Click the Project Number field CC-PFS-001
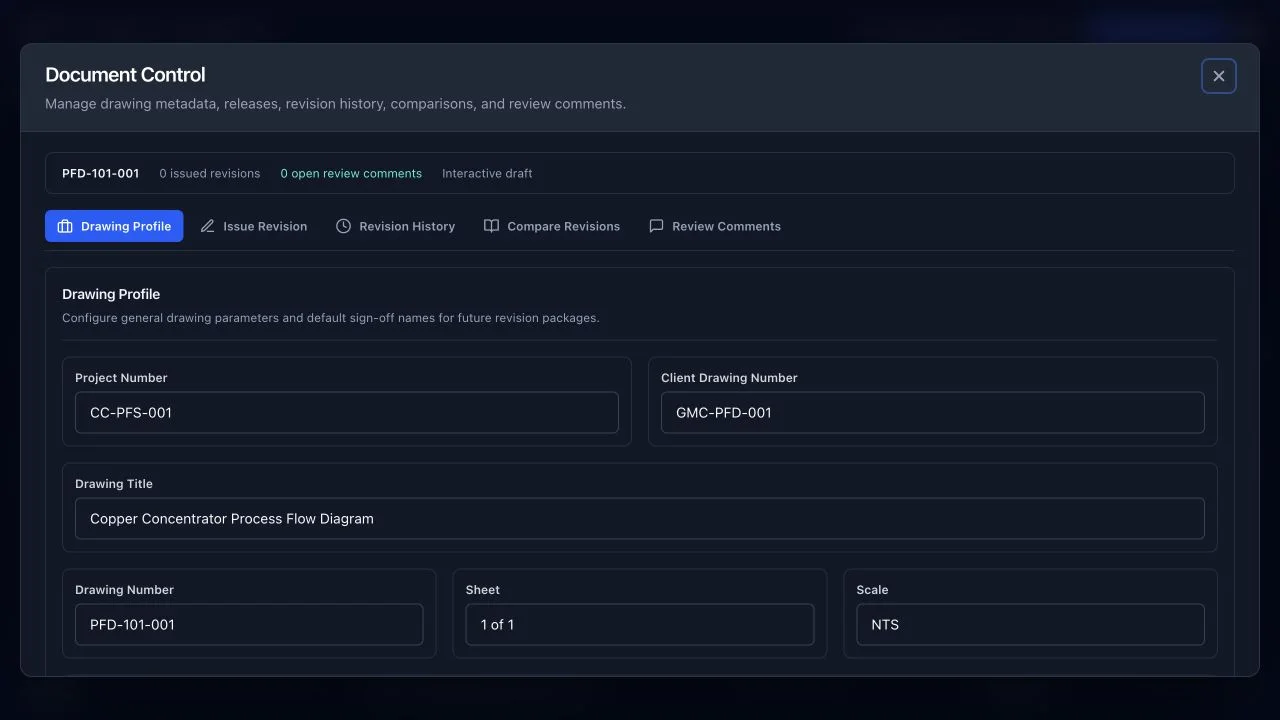The width and height of the screenshot is (1280, 720). pyautogui.click(x=347, y=412)
